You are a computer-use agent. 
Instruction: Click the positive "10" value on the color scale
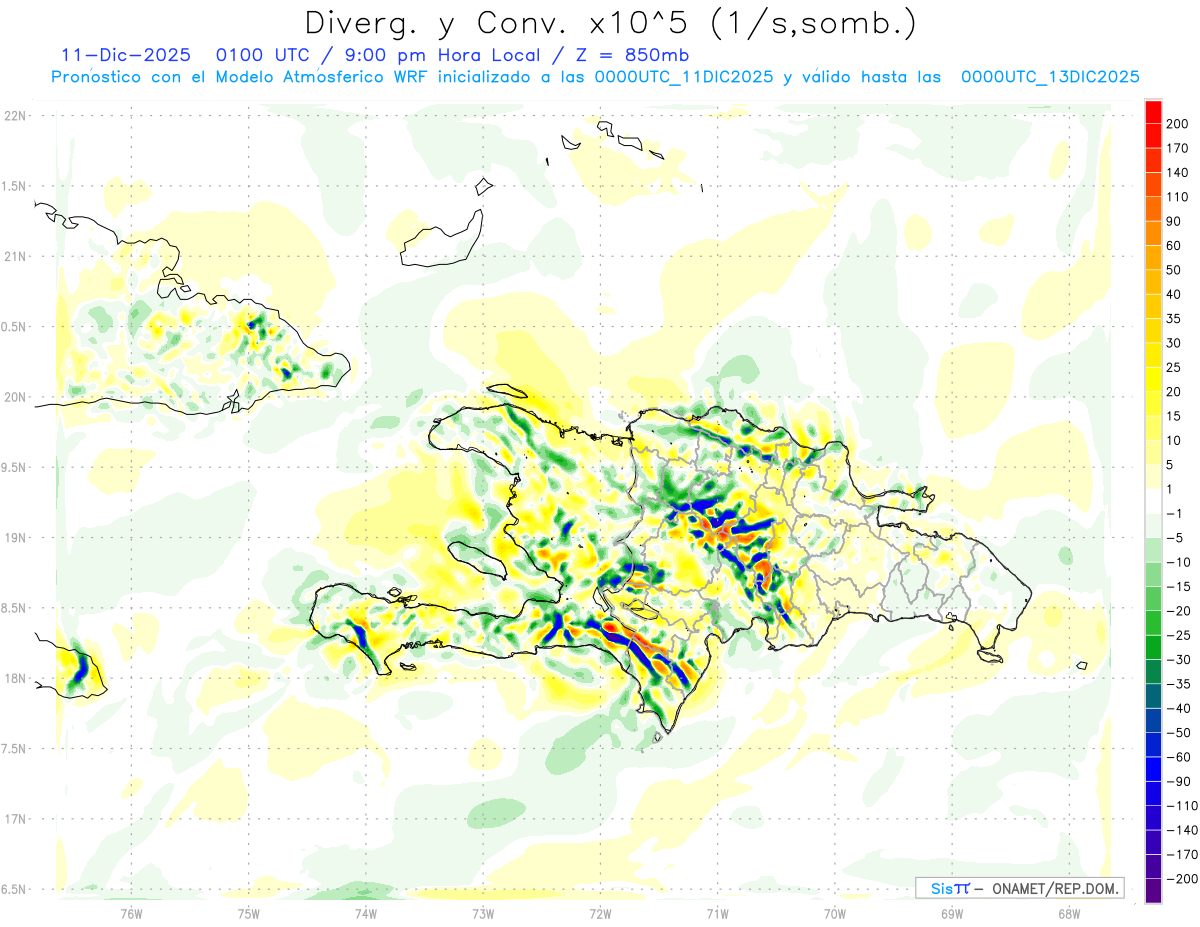click(1175, 440)
